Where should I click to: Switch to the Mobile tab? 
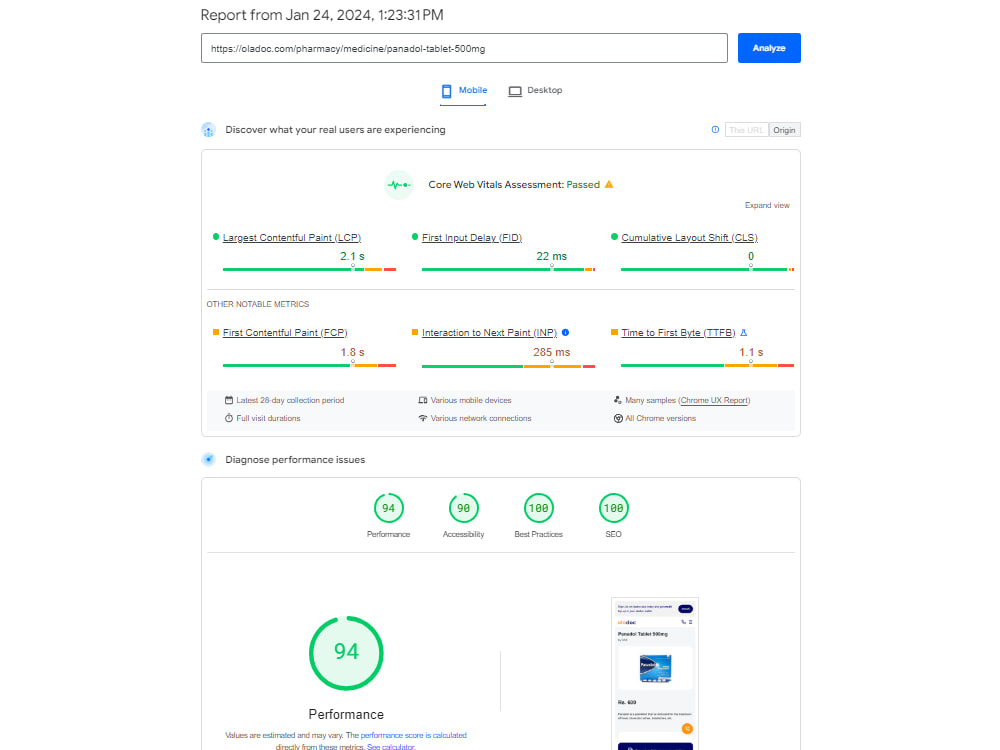pyautogui.click(x=464, y=91)
